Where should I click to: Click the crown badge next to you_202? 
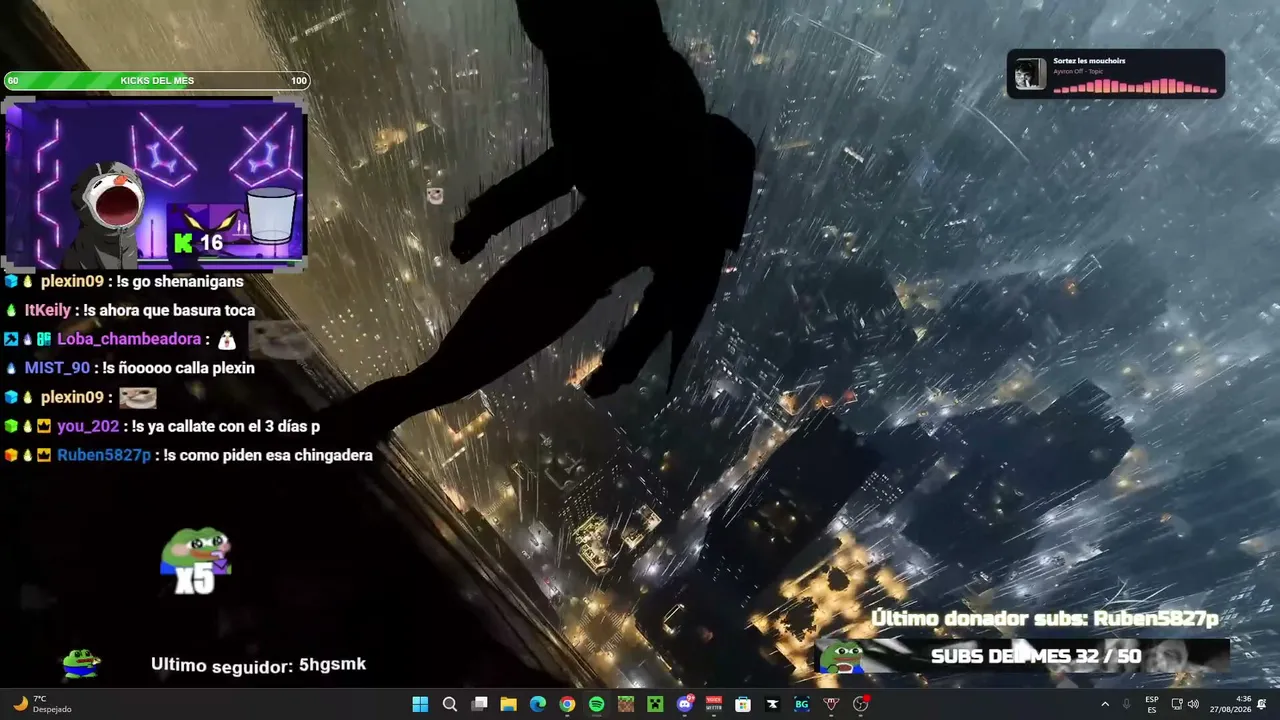pyautogui.click(x=44, y=426)
